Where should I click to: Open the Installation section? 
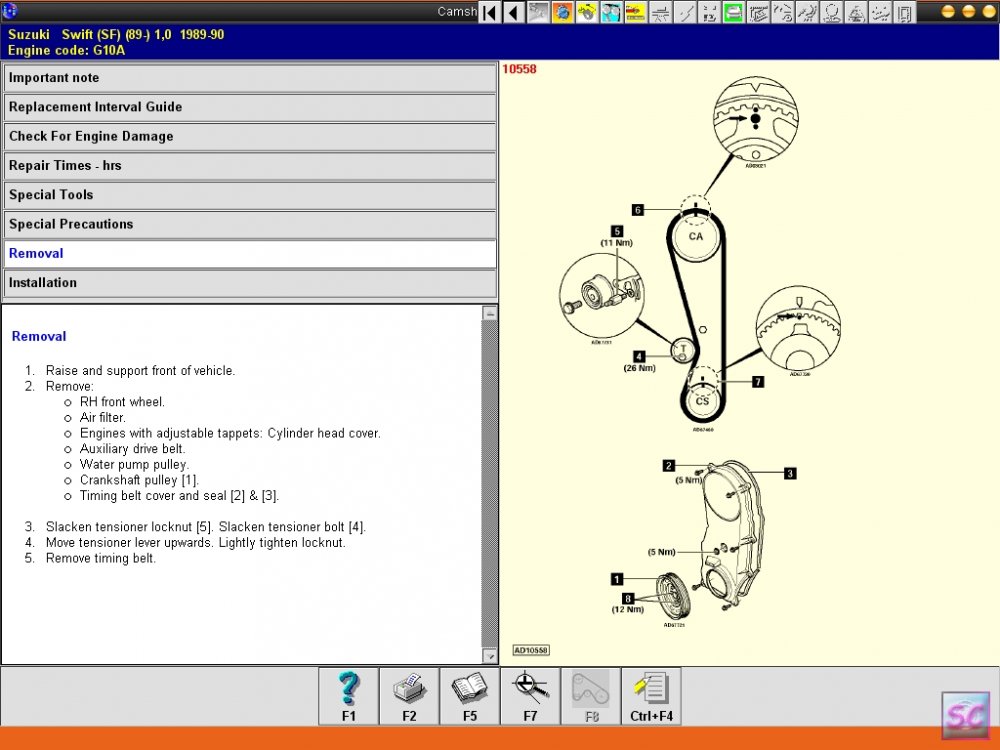click(x=250, y=283)
